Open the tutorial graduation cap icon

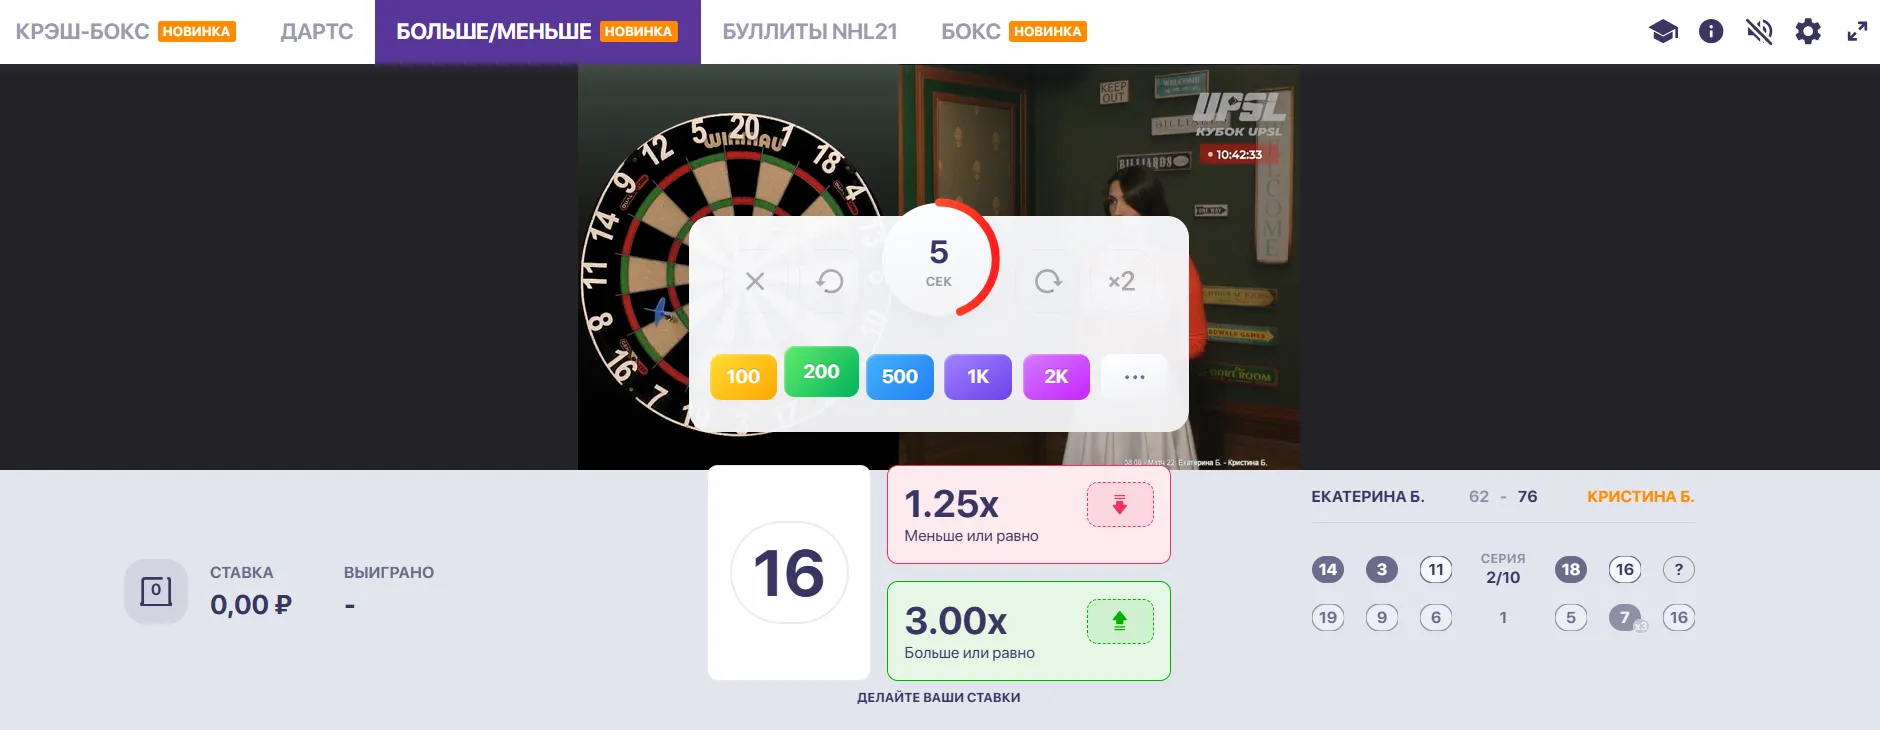[1663, 32]
